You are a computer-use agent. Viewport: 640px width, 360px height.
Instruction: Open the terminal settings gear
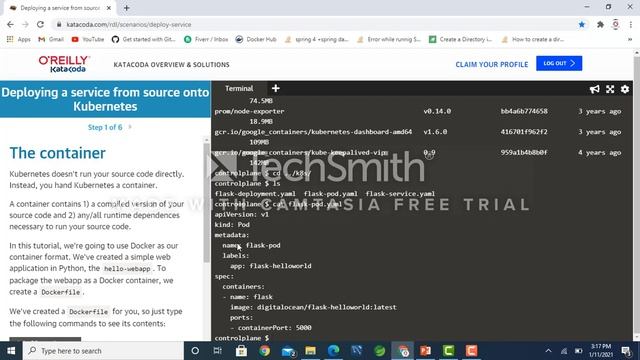point(625,89)
